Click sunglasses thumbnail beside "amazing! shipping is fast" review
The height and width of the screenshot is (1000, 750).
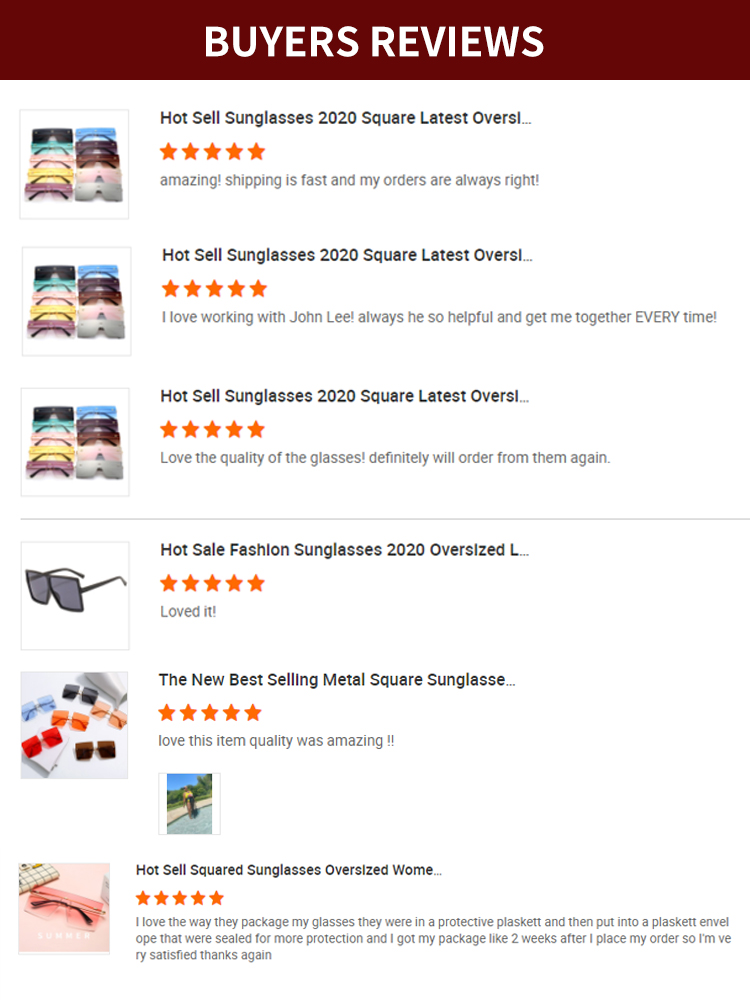74,164
